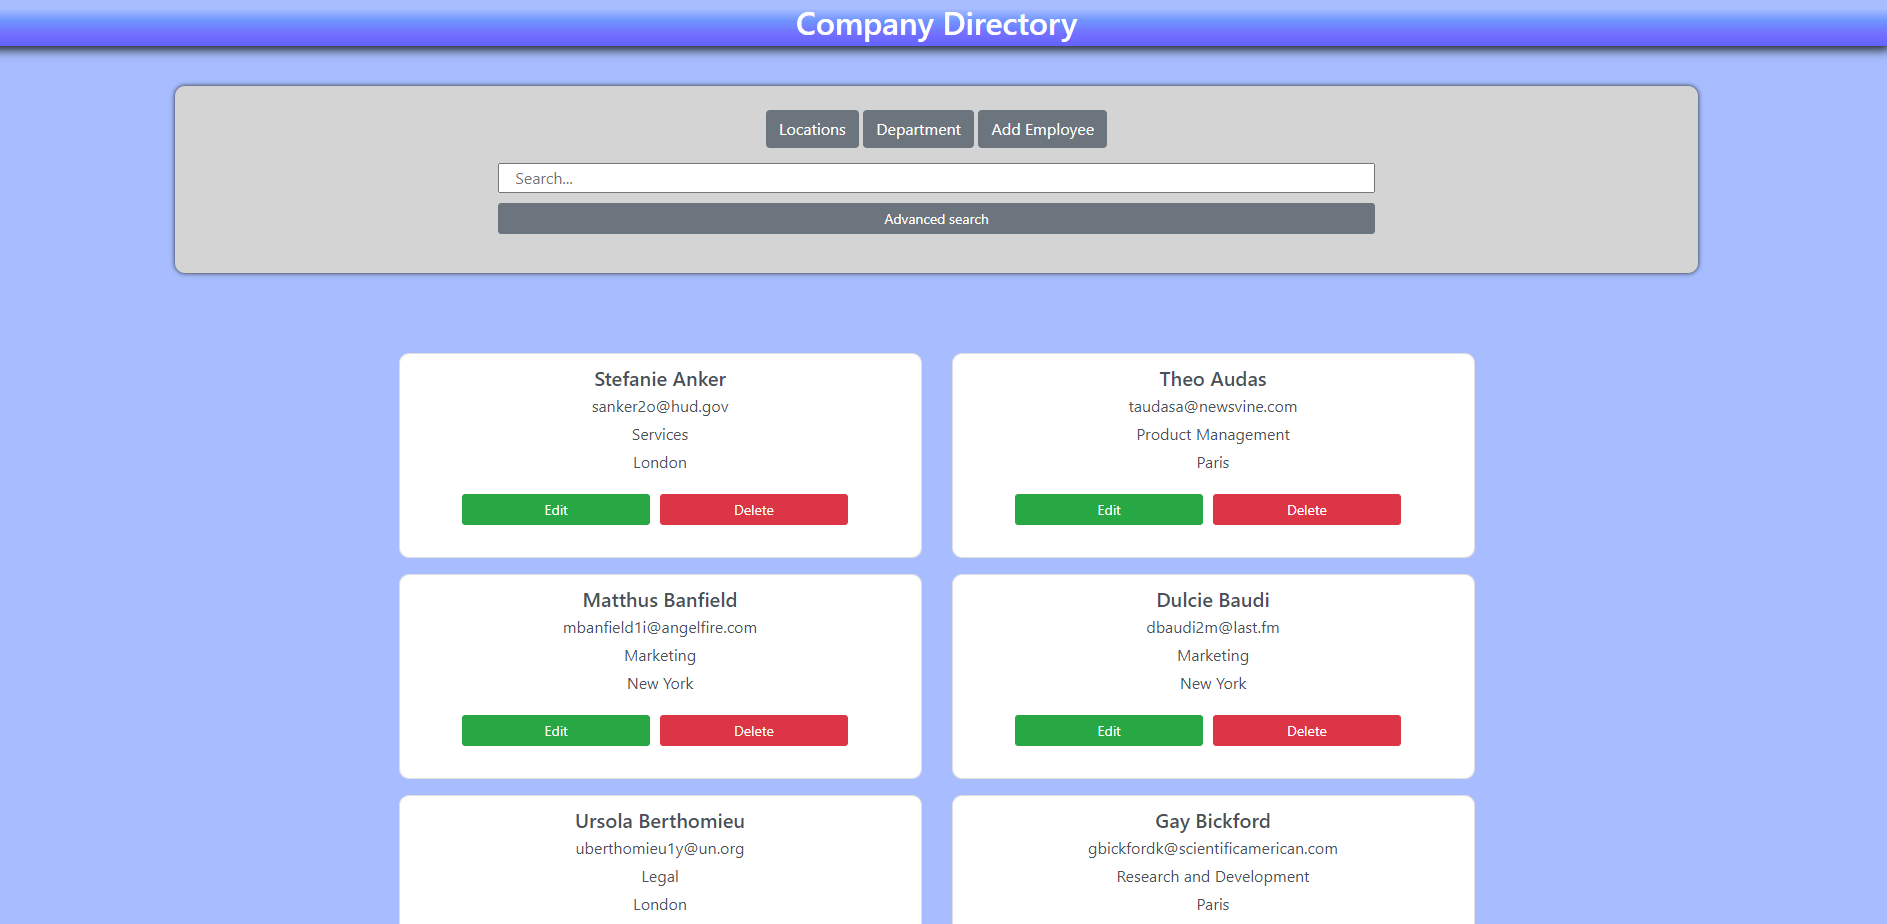This screenshot has height=924, width=1887.
Task: Click email dbaudi2m@last.fm
Action: (x=1213, y=628)
